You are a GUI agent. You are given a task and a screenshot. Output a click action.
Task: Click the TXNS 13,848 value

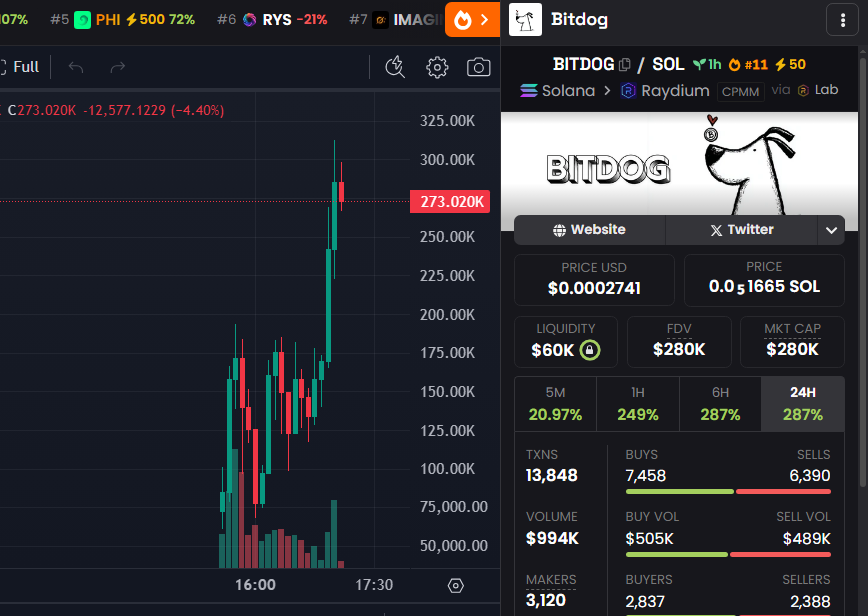(x=551, y=475)
